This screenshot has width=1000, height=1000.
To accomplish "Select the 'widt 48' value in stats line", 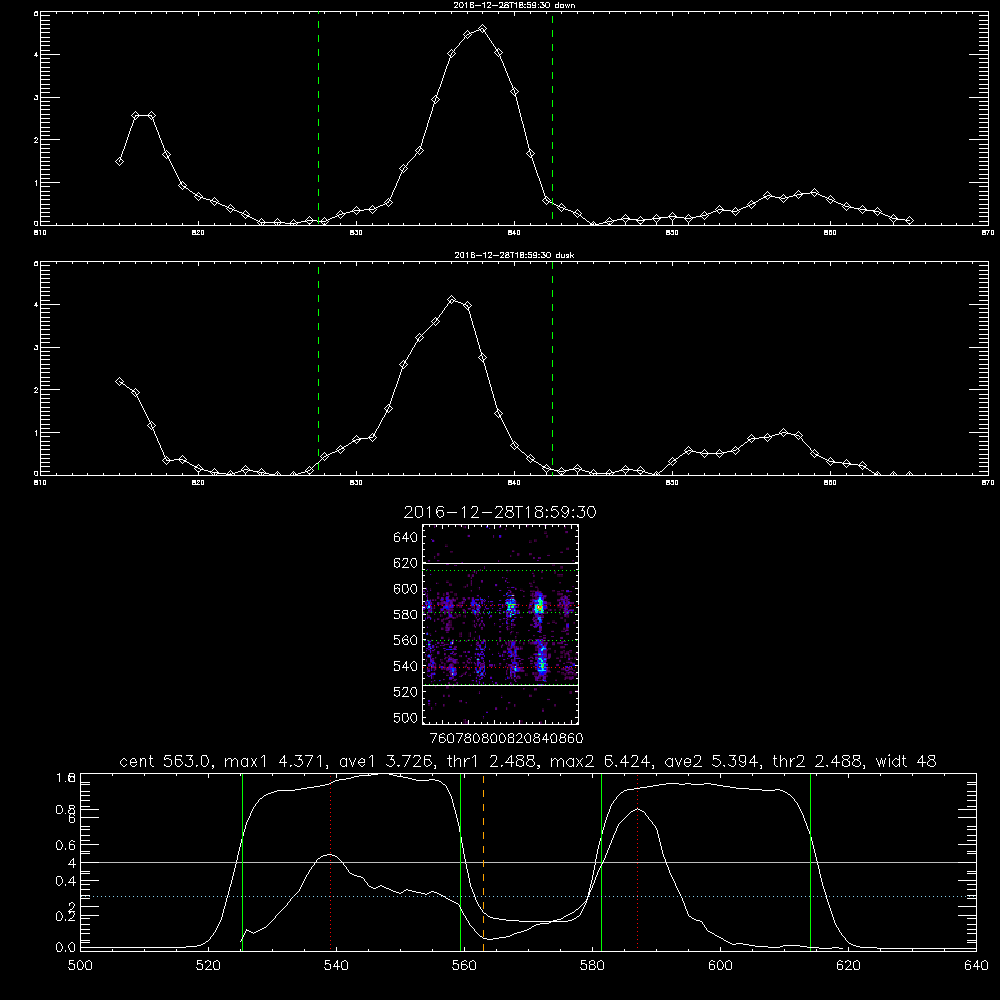I will pyautogui.click(x=906, y=761).
